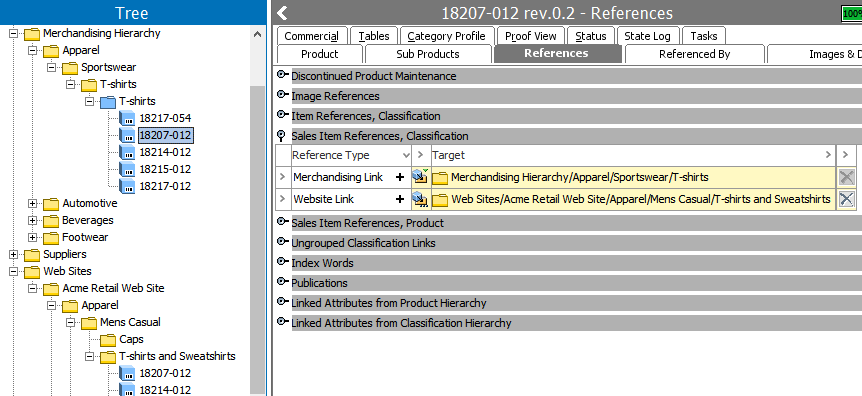Collapse the Sportswear tree node
The height and width of the screenshot is (396, 862).
pyautogui.click(x=52, y=68)
